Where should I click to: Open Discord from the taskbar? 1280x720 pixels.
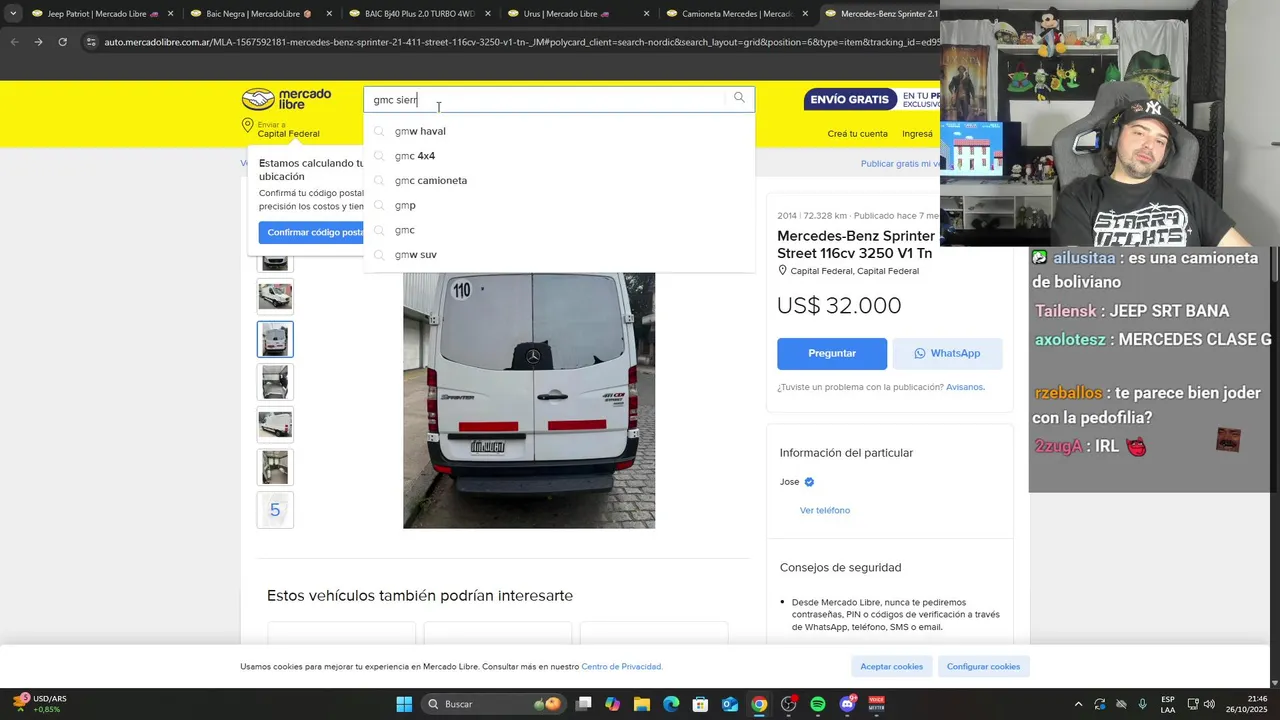(847, 704)
